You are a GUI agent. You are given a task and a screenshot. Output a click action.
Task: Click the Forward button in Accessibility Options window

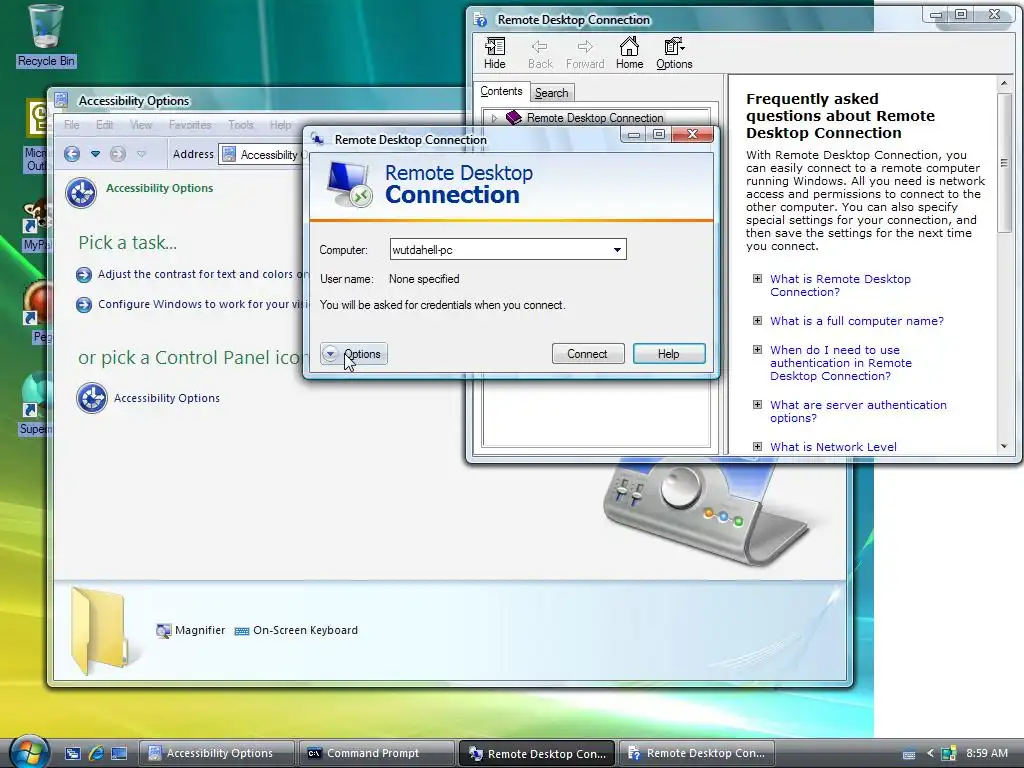tap(118, 154)
